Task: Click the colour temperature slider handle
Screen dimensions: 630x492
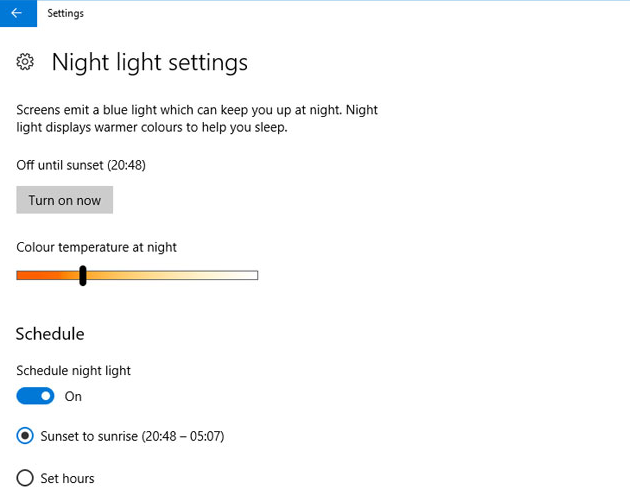Action: click(83, 275)
